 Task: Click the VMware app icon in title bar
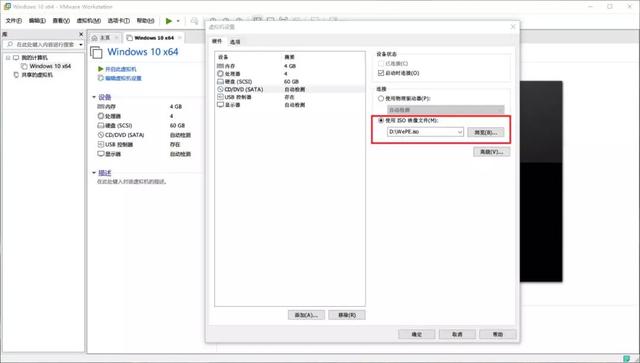[7, 7]
